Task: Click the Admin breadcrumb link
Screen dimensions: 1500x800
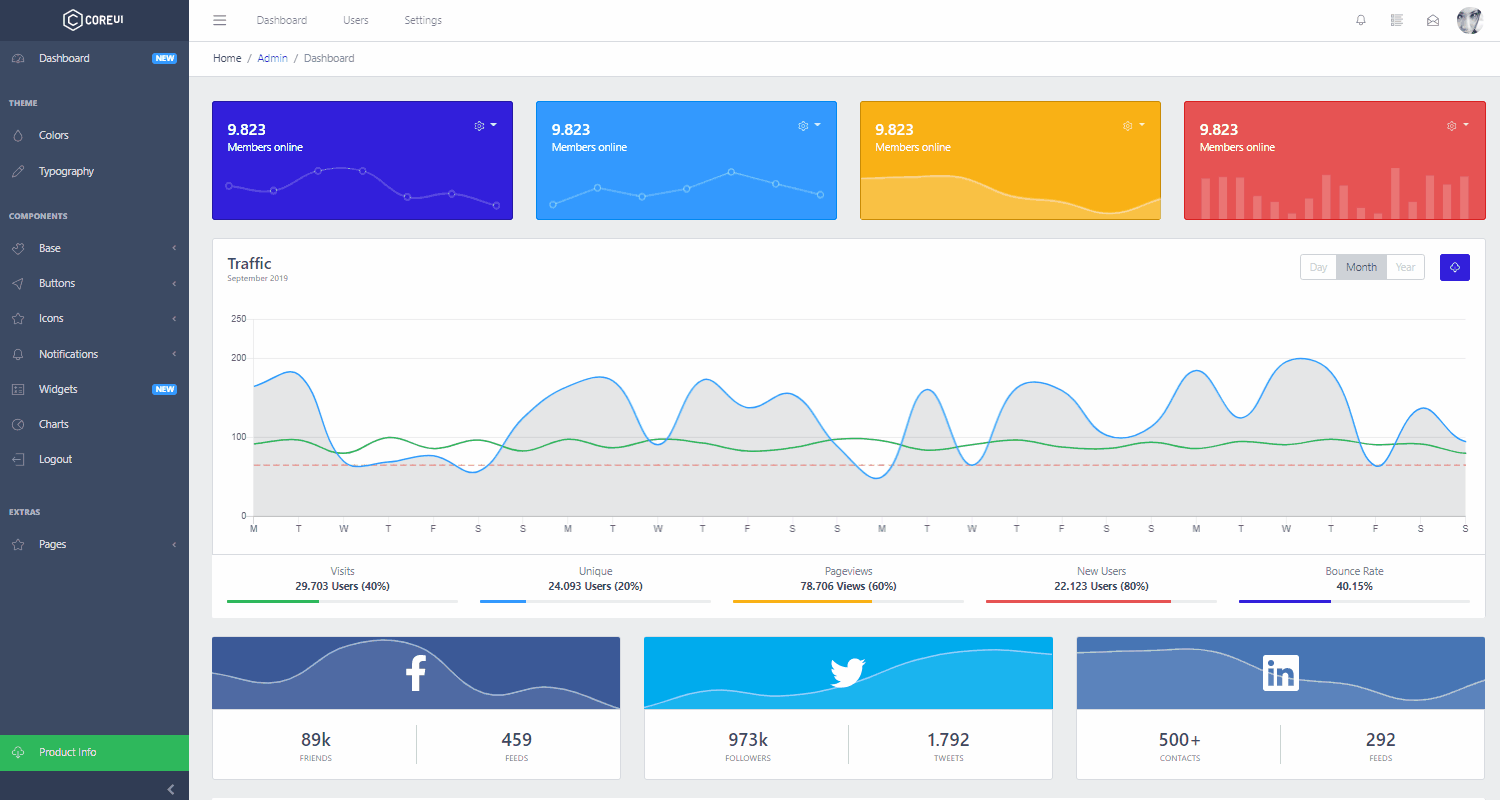Action: (272, 58)
